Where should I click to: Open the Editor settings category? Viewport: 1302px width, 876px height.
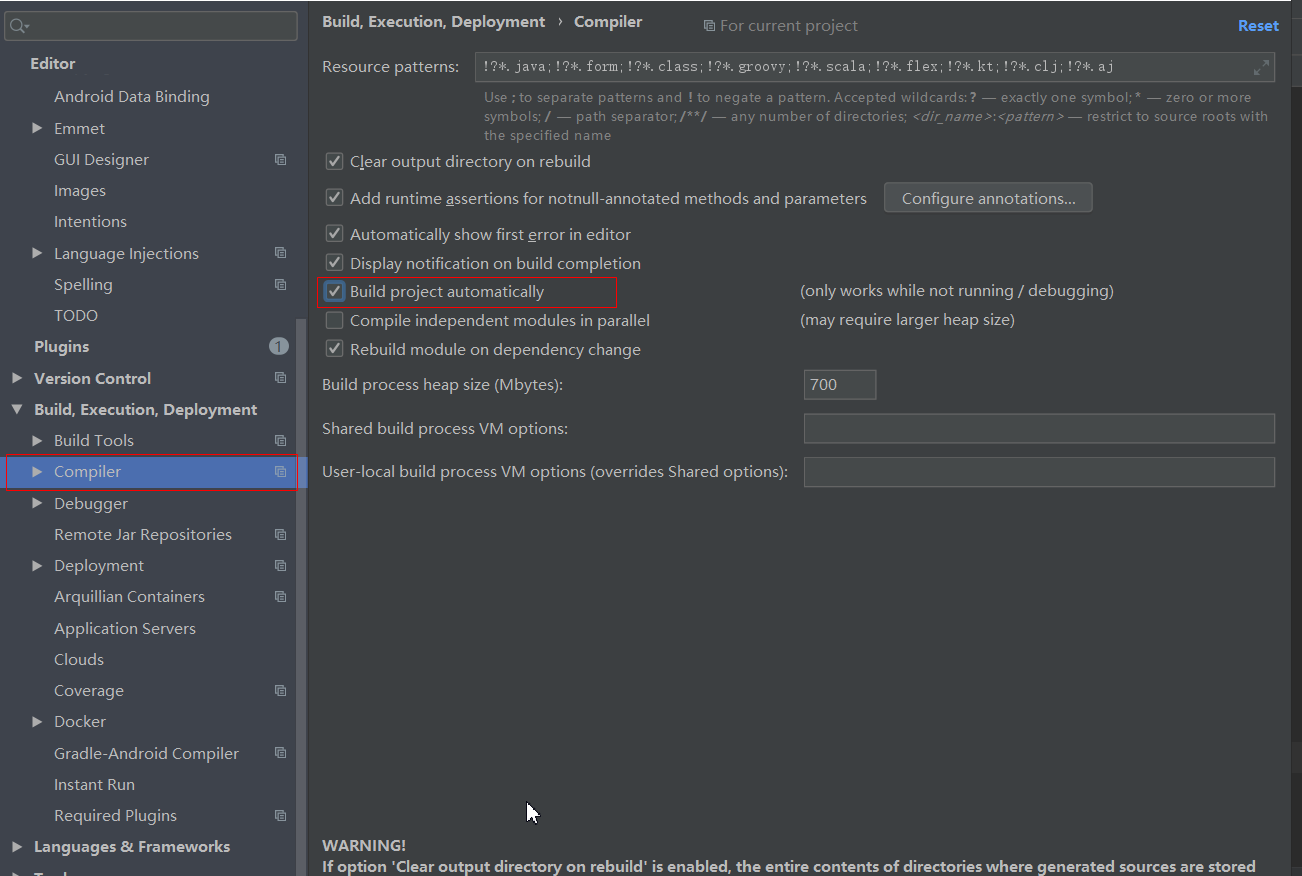(53, 63)
